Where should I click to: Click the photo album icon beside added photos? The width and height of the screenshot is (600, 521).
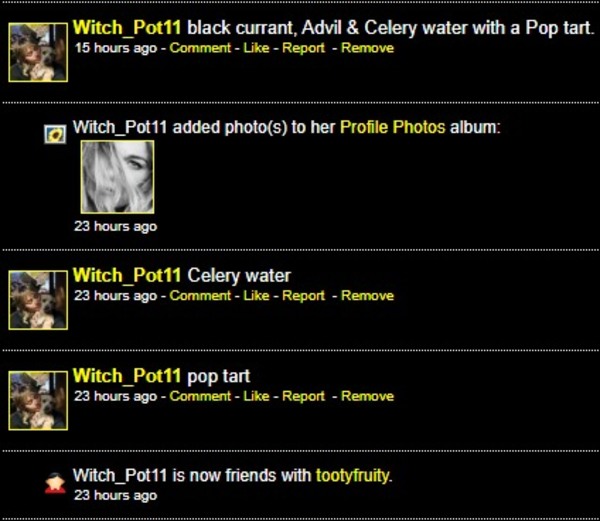pos(56,133)
